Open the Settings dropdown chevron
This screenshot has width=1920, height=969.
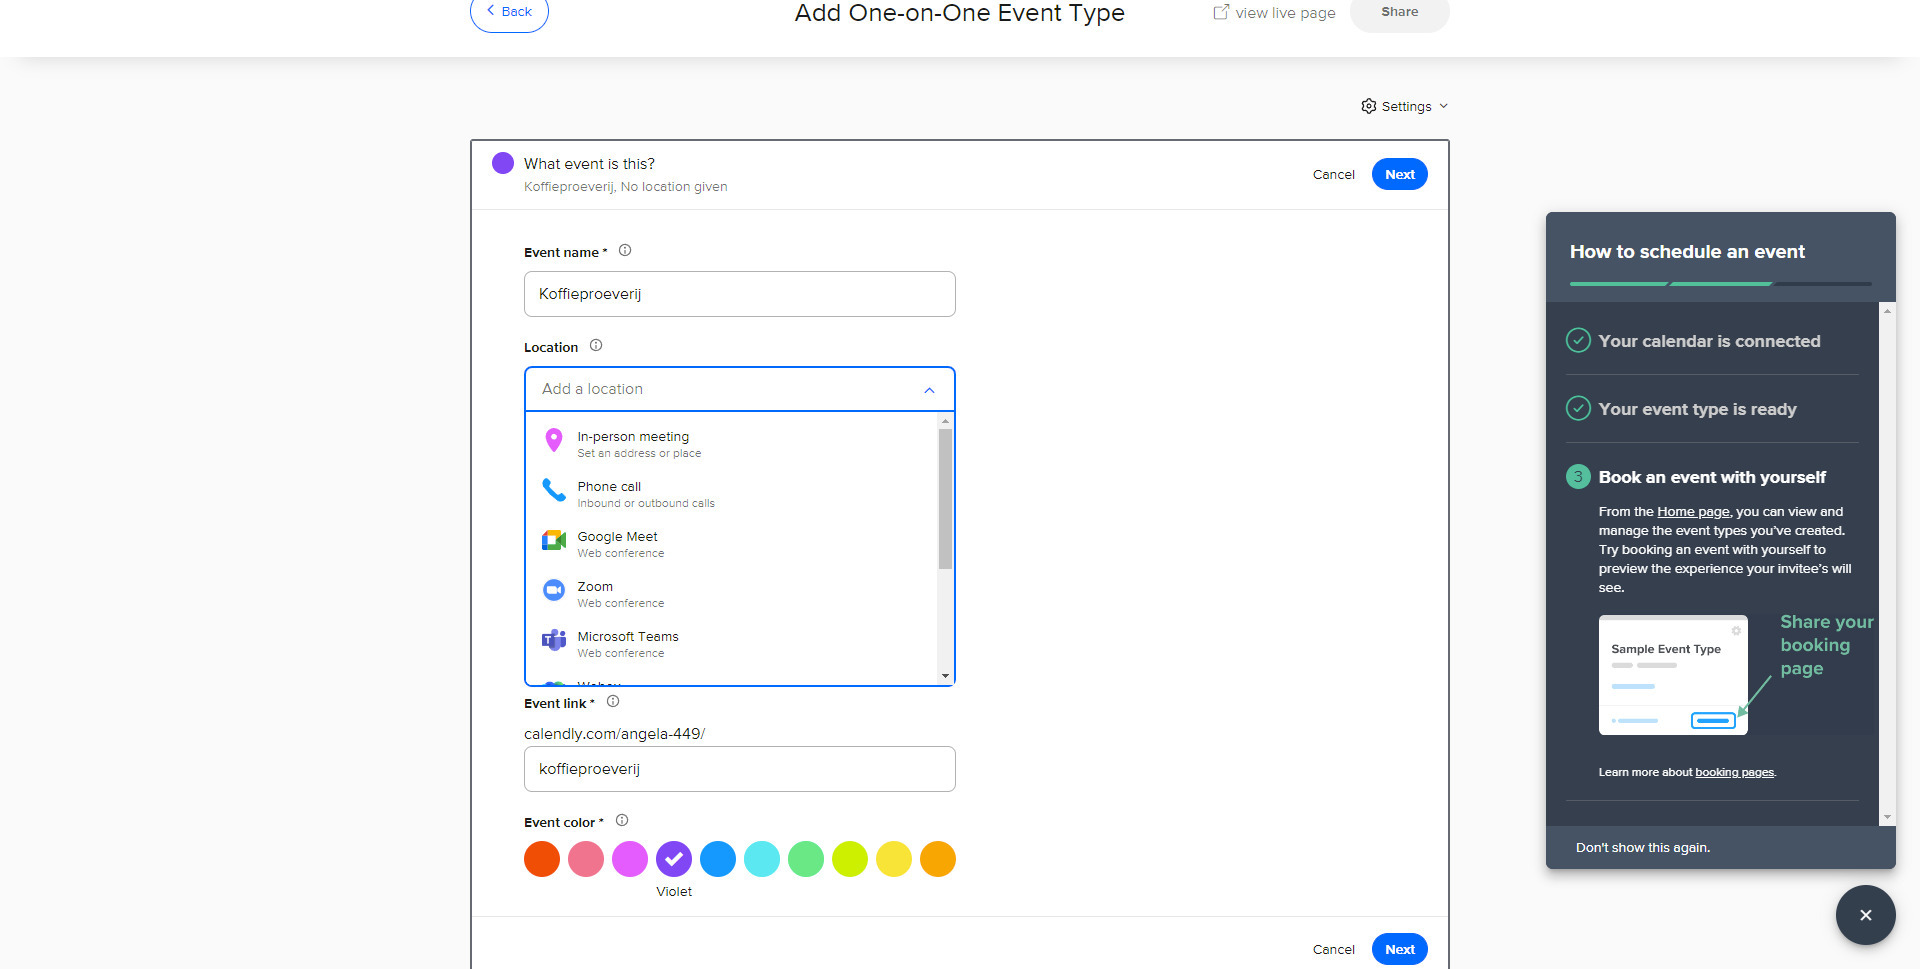[1443, 106]
